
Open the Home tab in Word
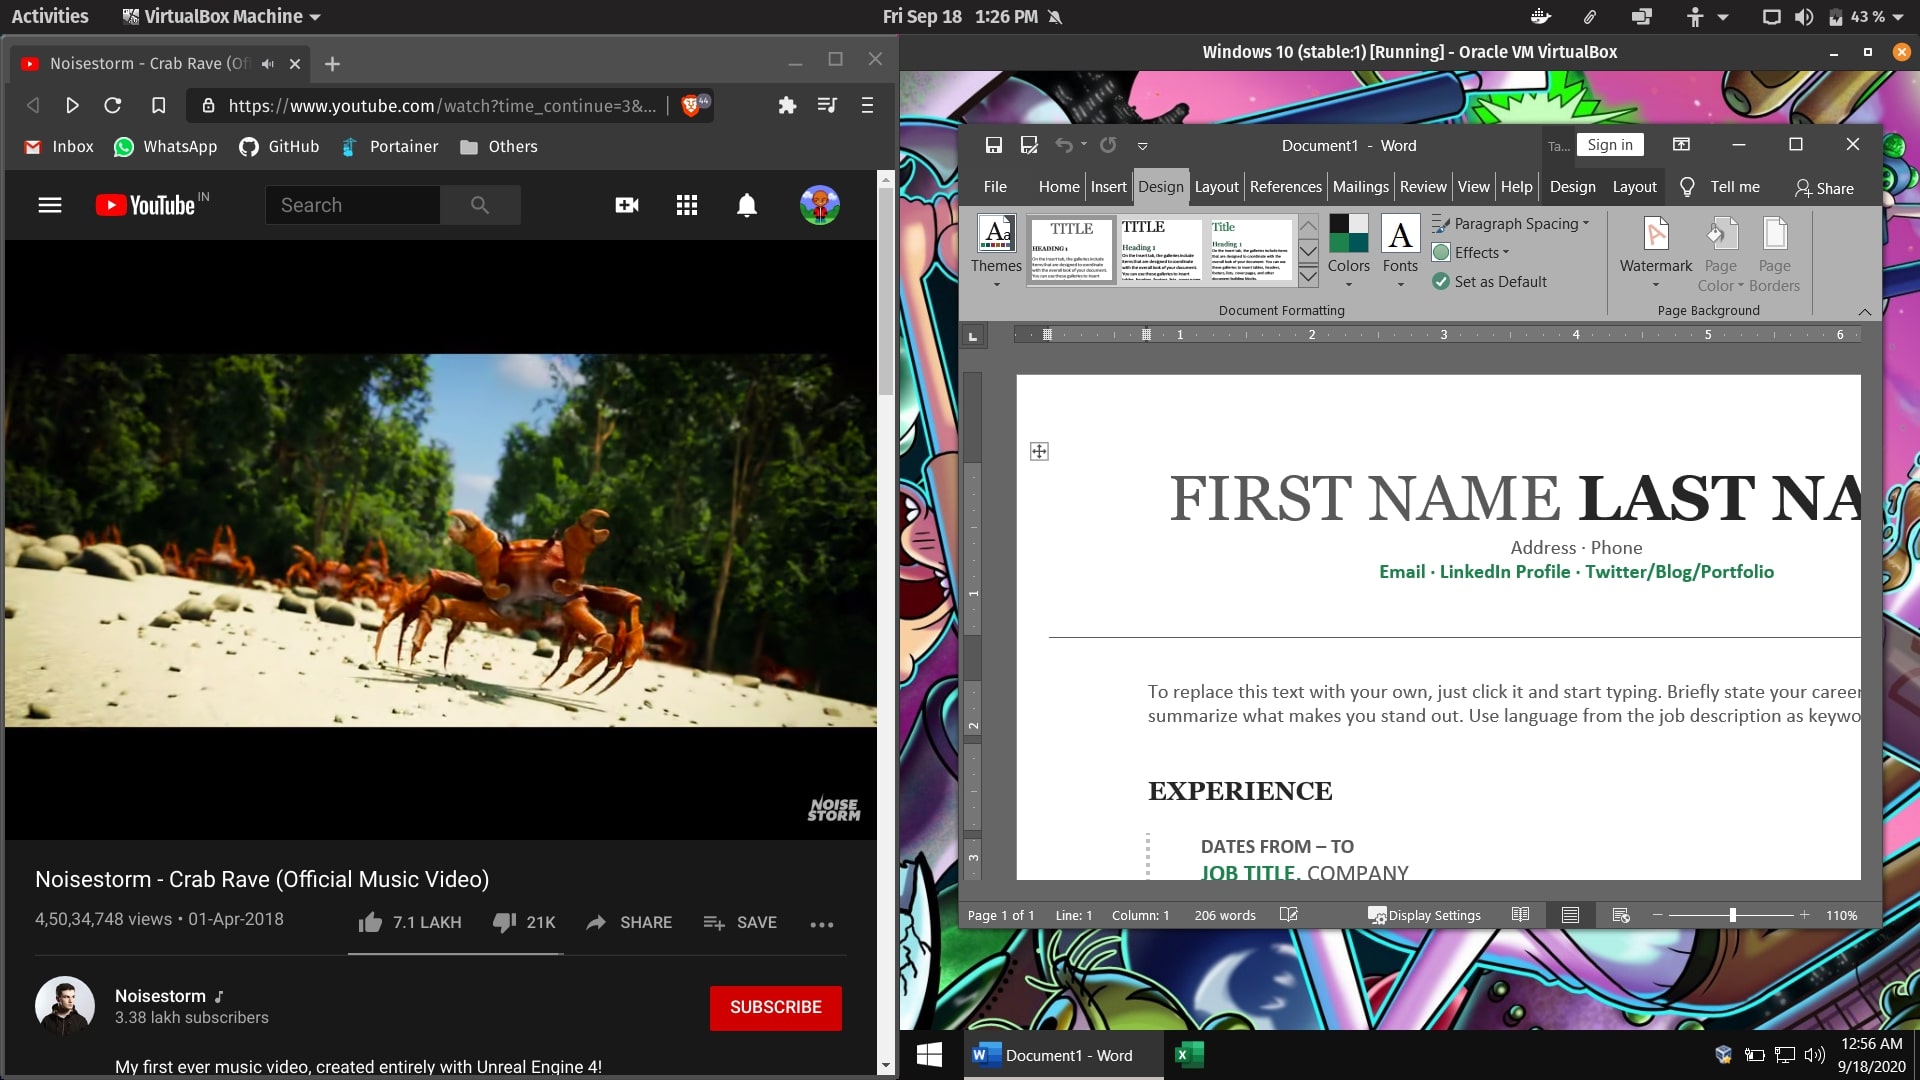coord(1059,187)
